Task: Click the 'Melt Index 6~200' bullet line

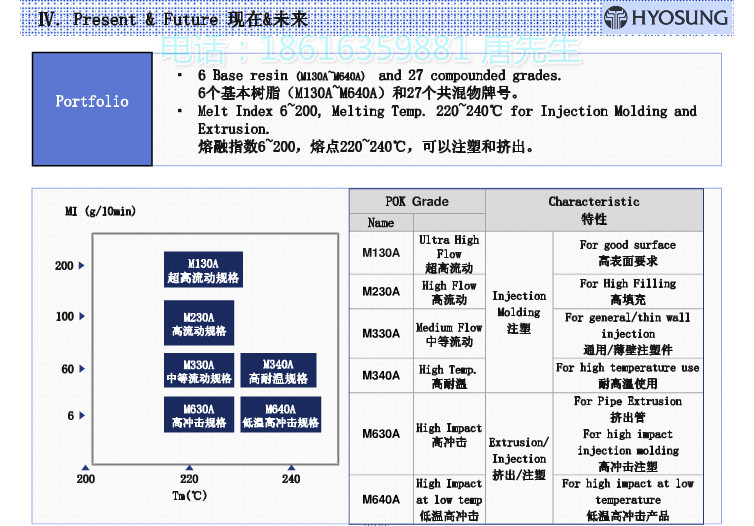Action: (x=447, y=120)
